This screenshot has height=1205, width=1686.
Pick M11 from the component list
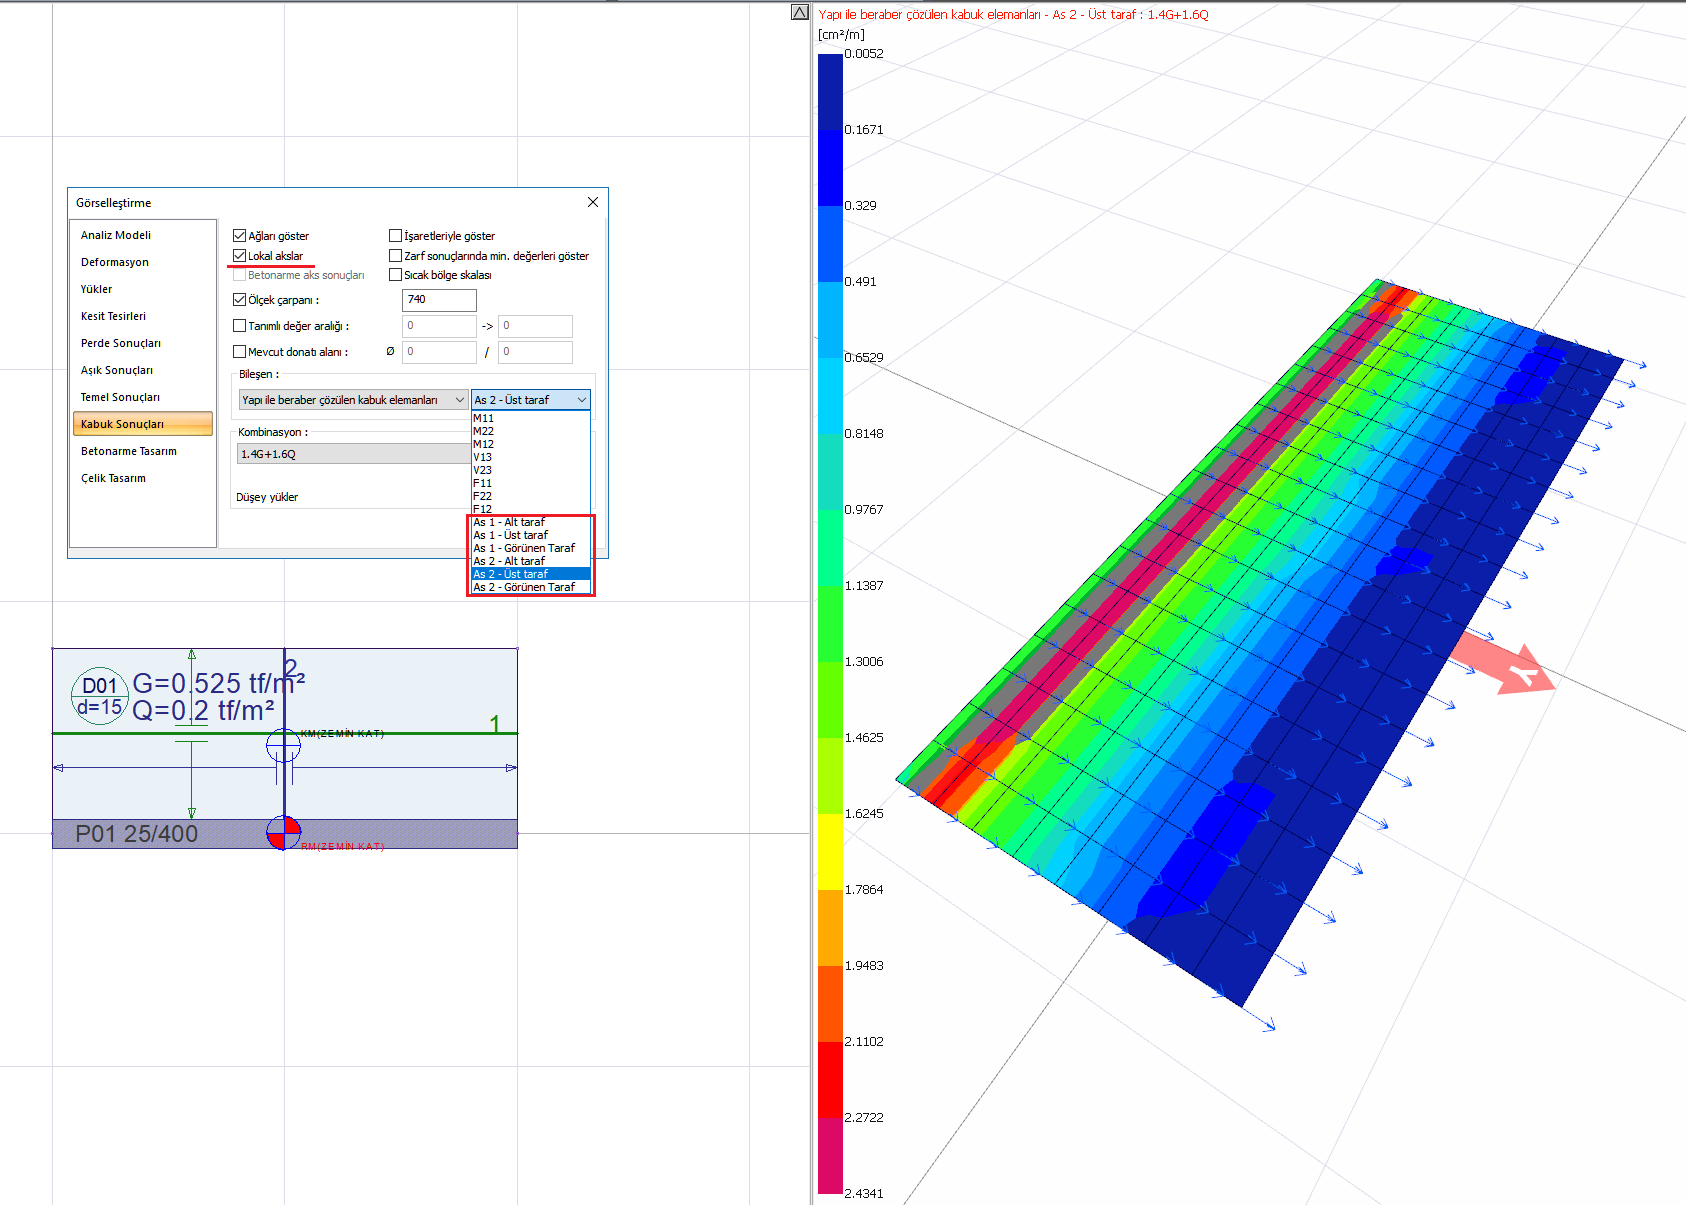484,418
